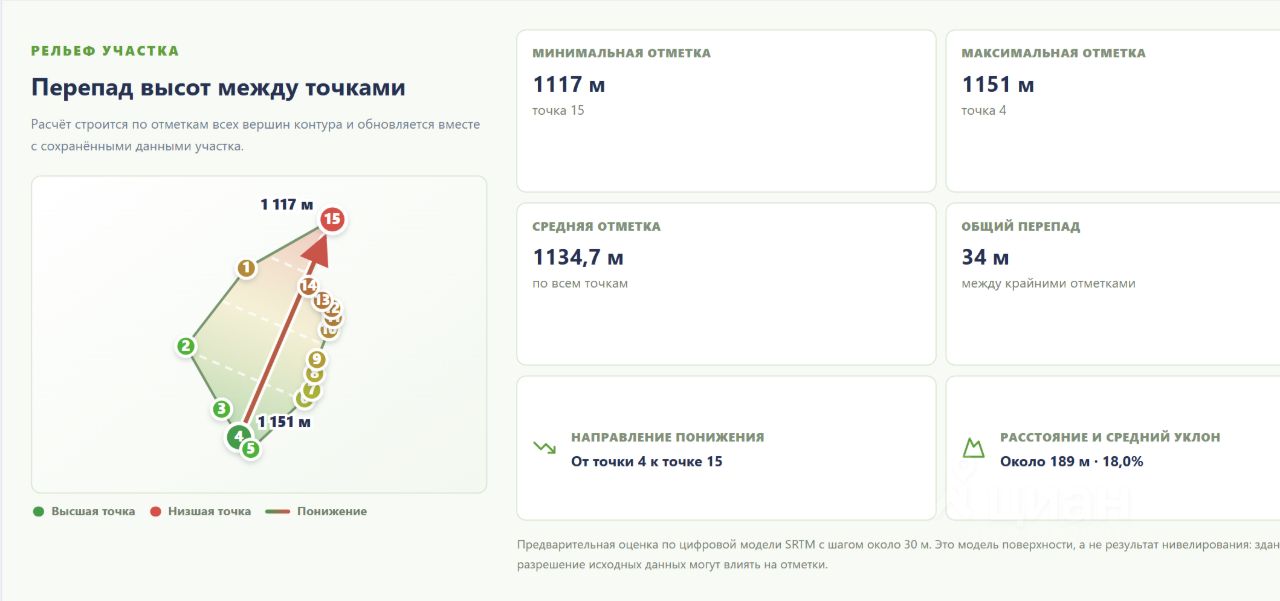Select the 'Общий перепад' card
1280x601 pixels.
click(1113, 284)
